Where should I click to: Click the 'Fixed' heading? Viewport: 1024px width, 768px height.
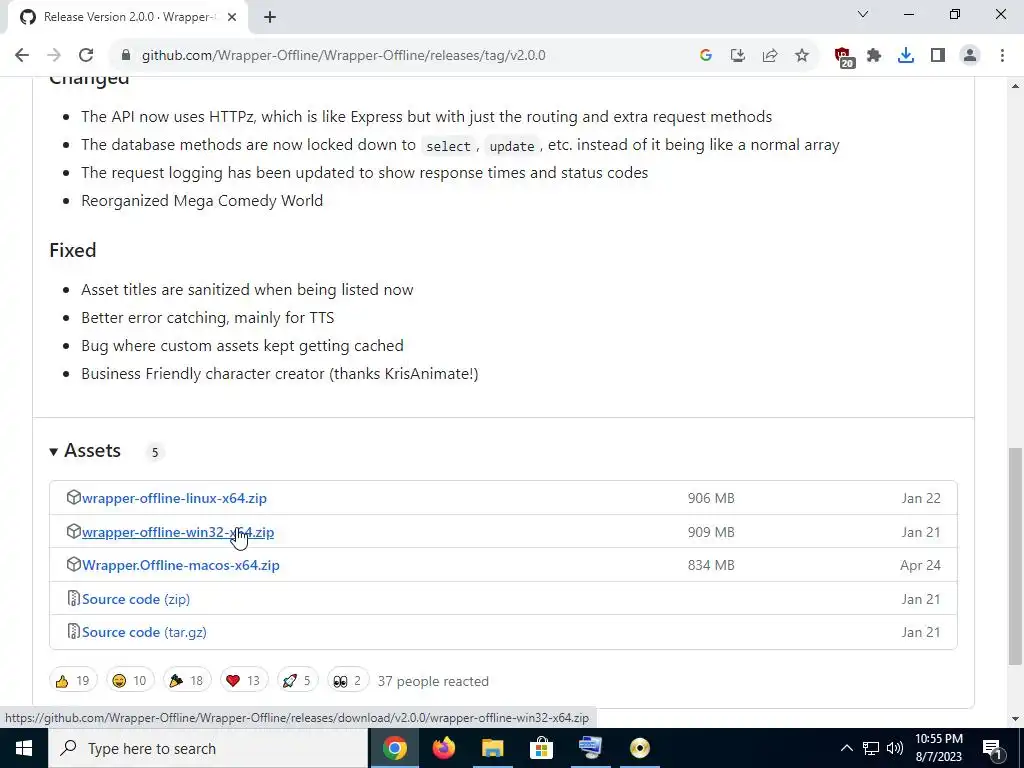coord(73,250)
